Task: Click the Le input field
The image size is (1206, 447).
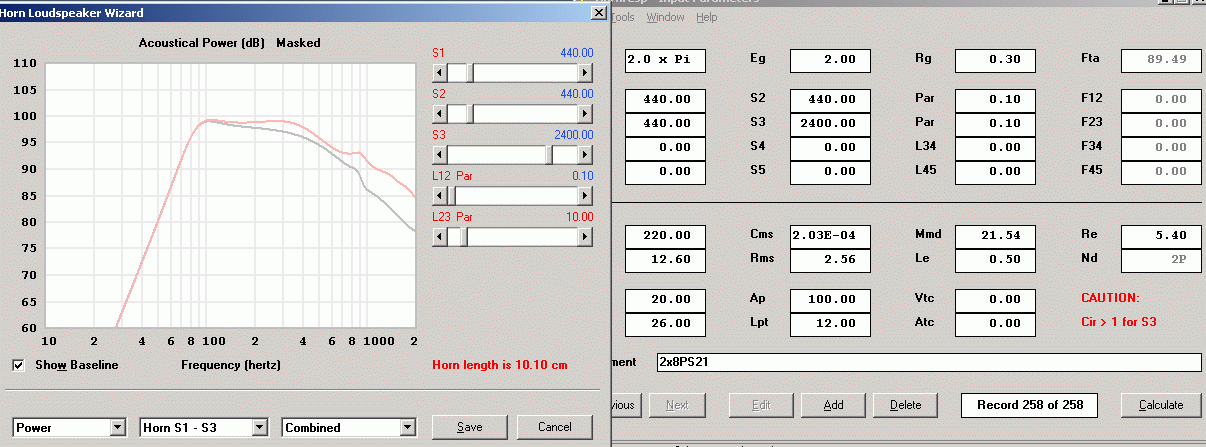Action: 995,260
